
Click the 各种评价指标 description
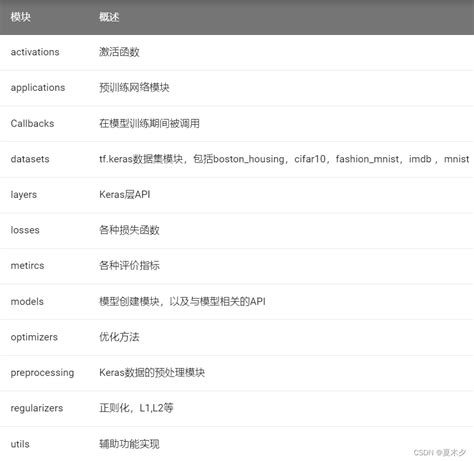[129, 266]
